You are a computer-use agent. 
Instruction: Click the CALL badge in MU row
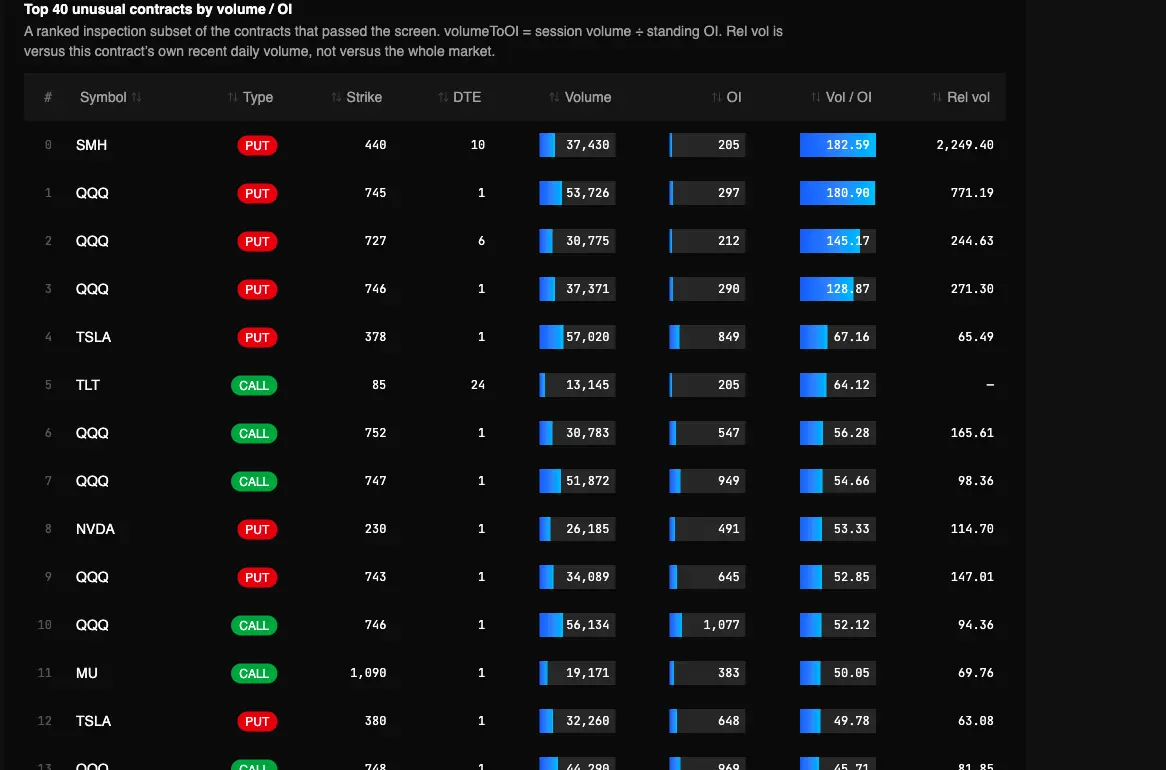click(x=254, y=673)
